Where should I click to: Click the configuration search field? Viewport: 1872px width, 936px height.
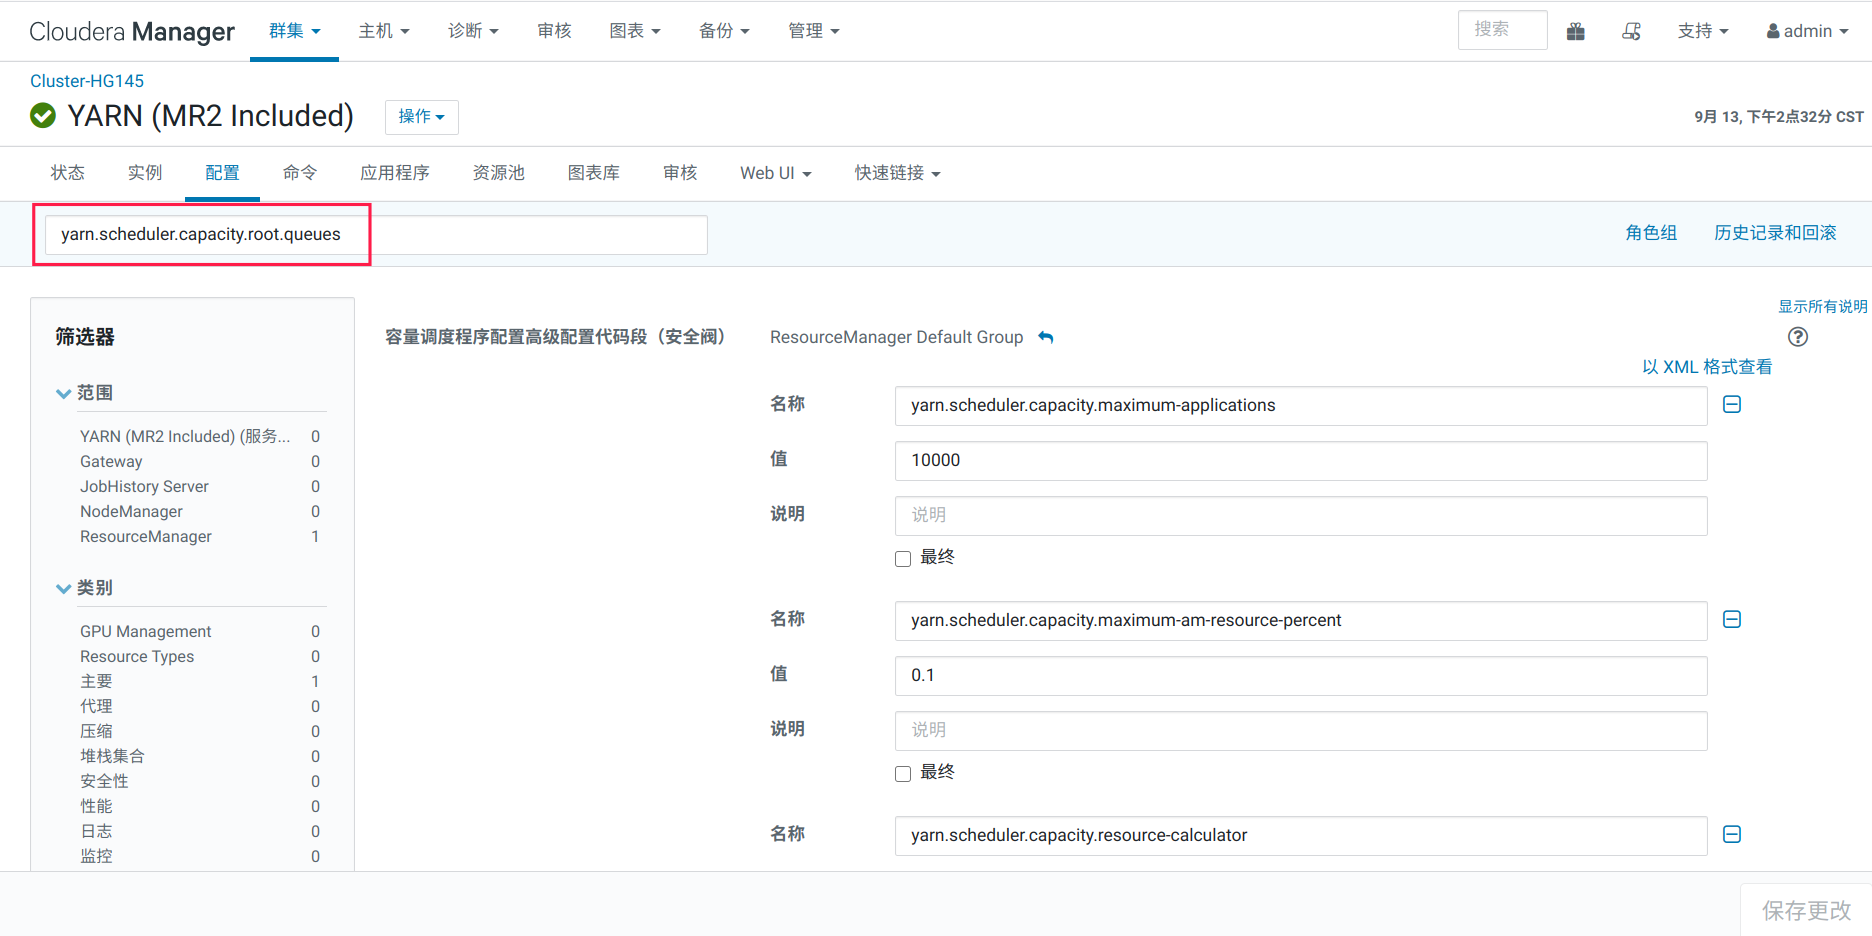(x=376, y=235)
